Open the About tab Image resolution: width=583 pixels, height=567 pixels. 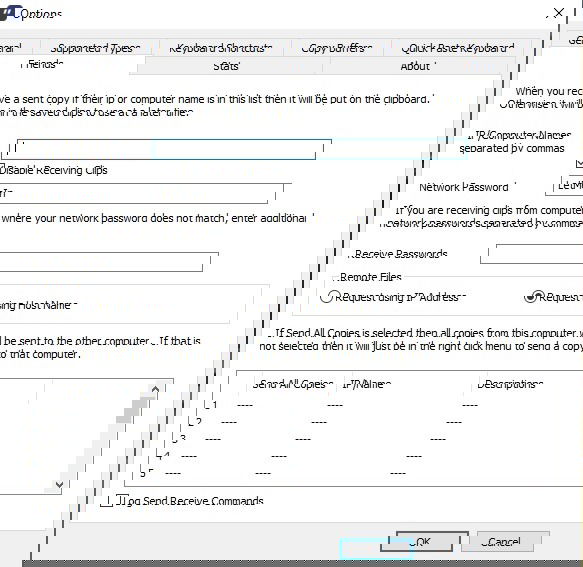click(415, 66)
